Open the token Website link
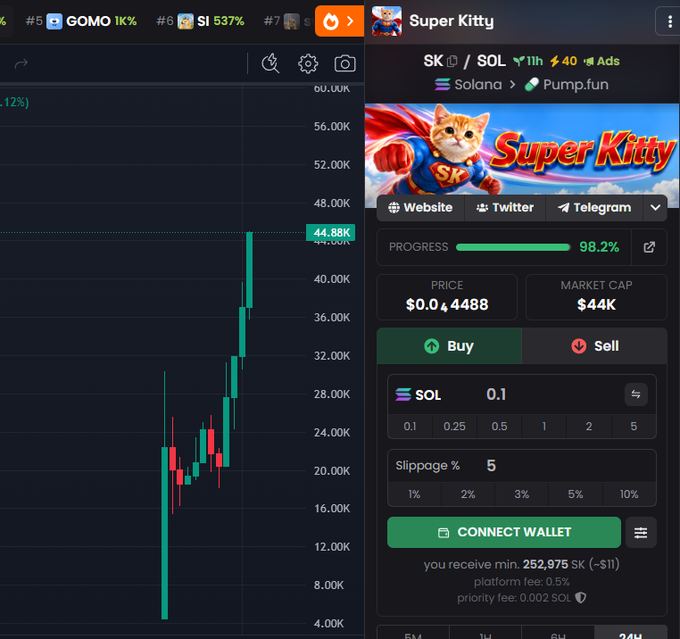This screenshot has height=639, width=680. (x=420, y=208)
